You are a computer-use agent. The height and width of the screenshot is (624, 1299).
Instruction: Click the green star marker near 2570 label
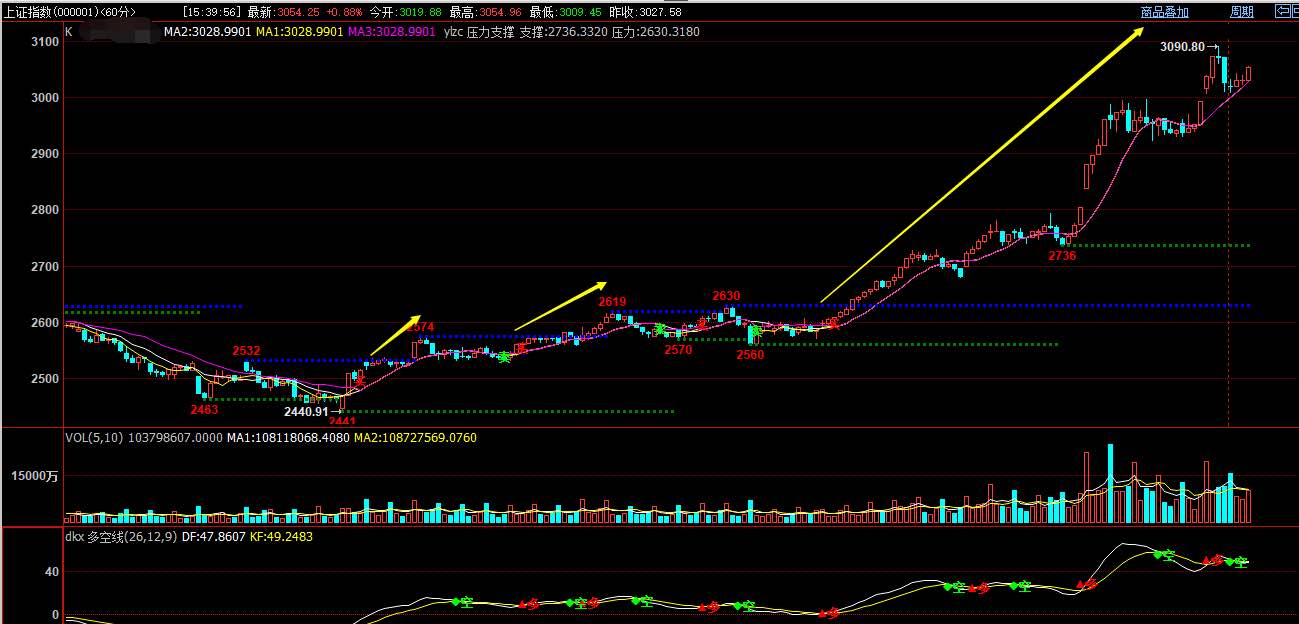(x=660, y=329)
